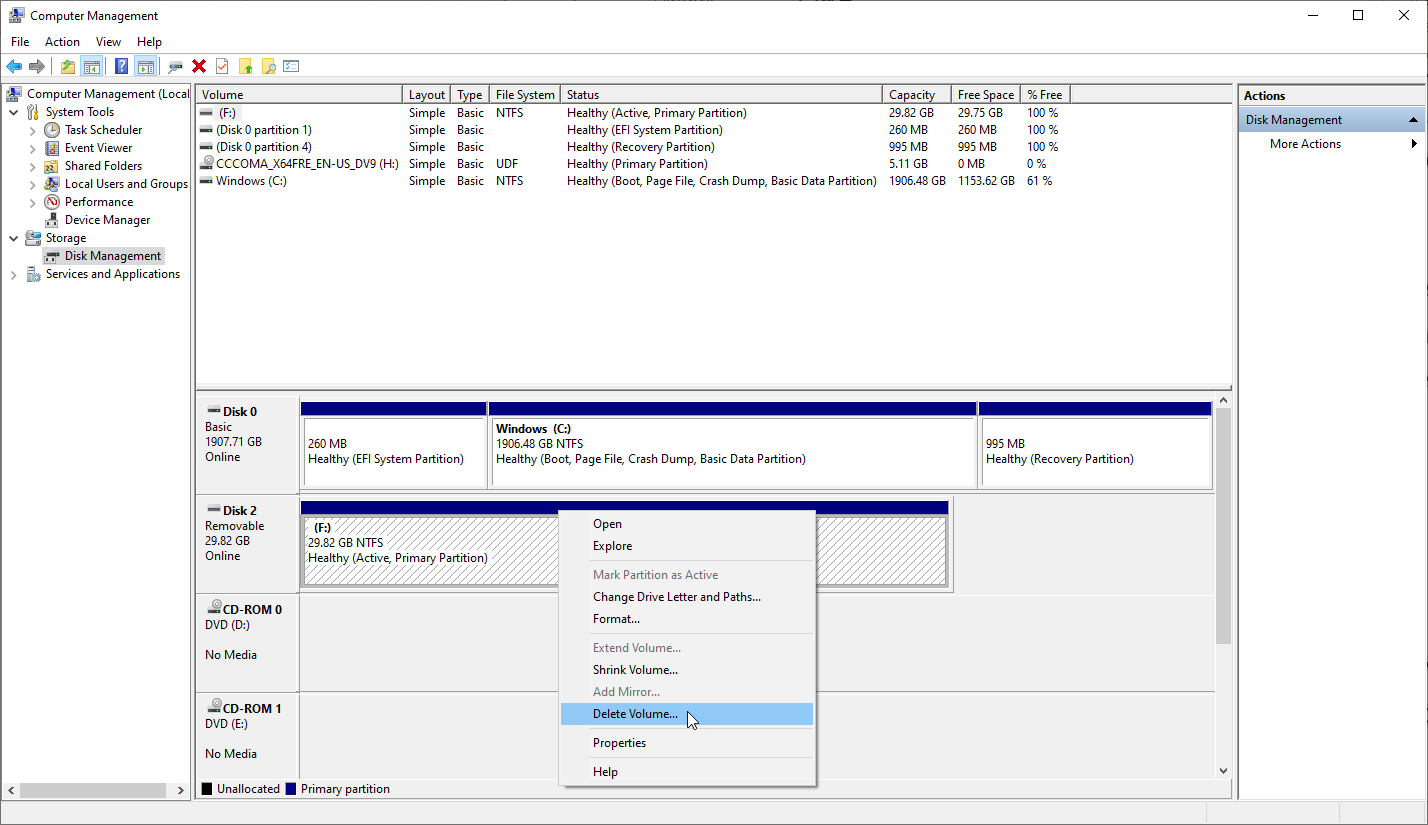Open Device Manager in the tree
This screenshot has width=1428, height=825.
point(107,220)
